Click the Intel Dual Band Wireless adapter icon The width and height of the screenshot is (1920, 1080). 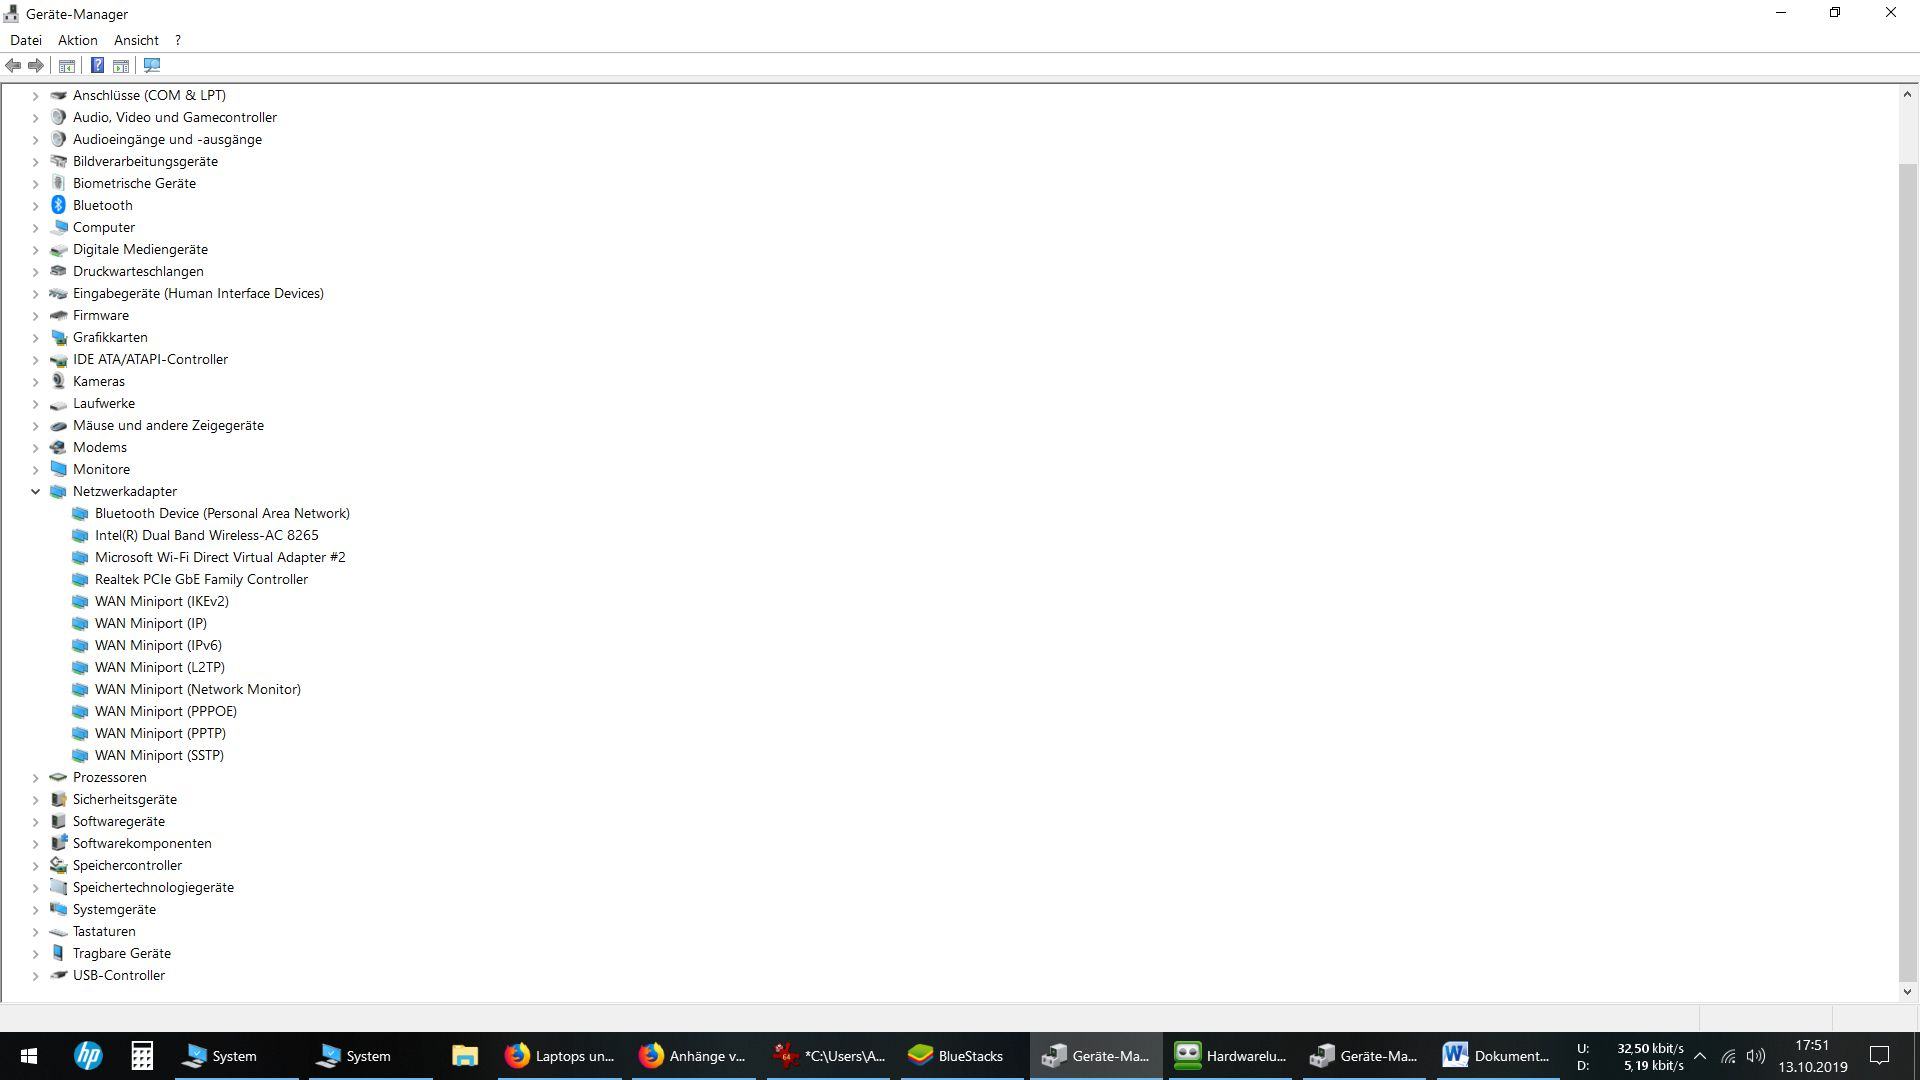(80, 535)
